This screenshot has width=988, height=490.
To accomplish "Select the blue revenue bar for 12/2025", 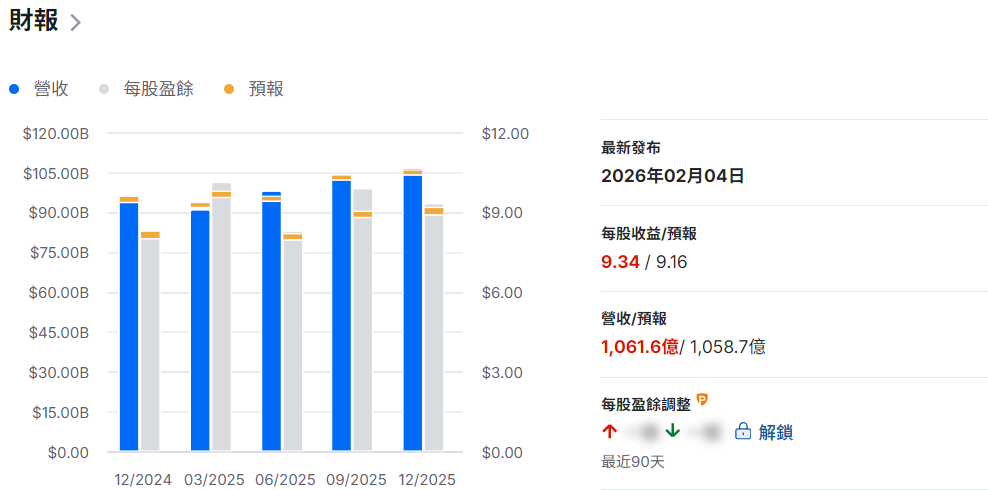I will click(x=413, y=313).
